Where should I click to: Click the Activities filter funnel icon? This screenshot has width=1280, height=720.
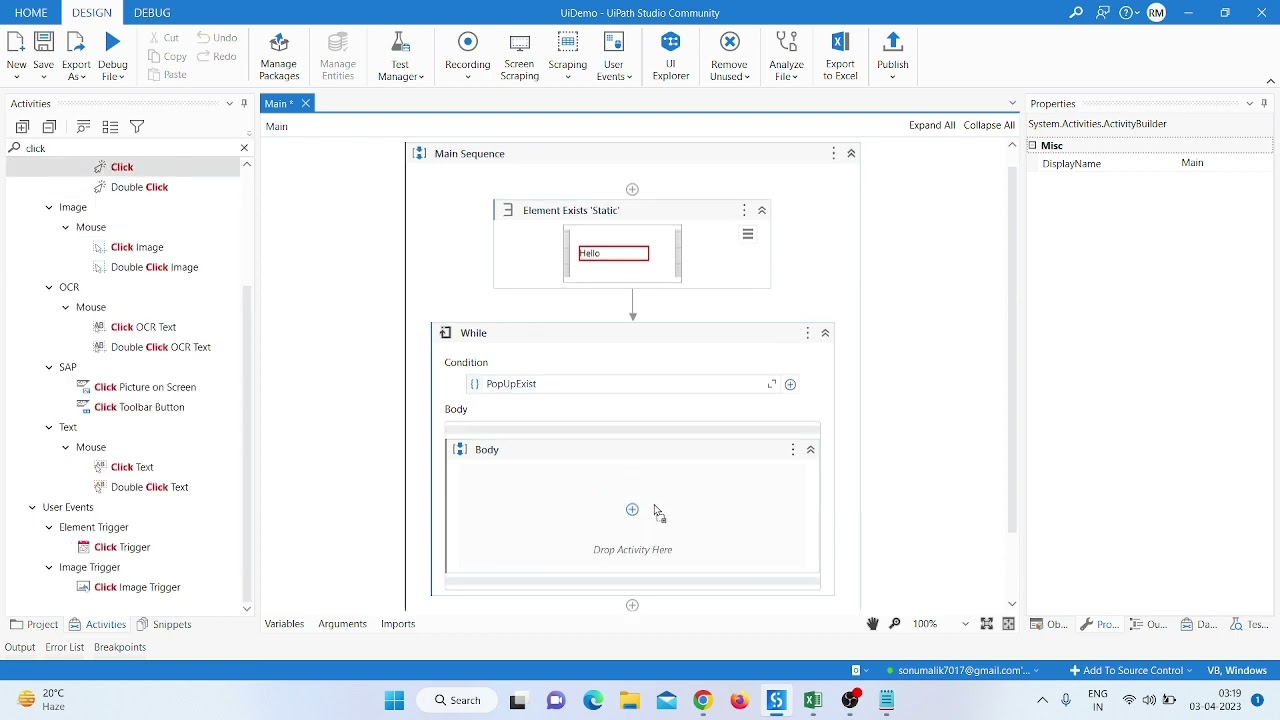tap(137, 127)
